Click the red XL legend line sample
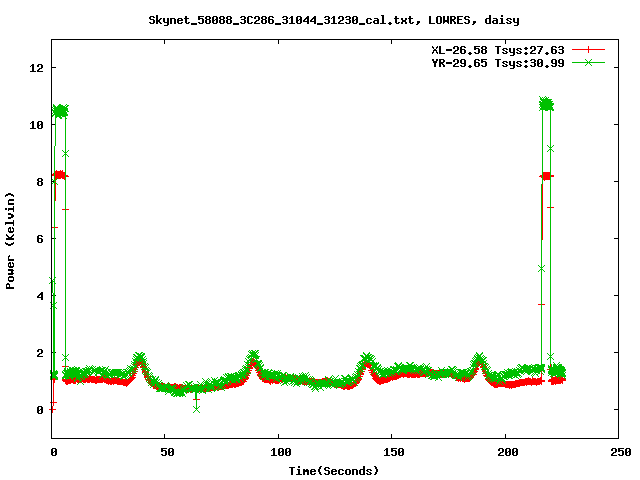 (x=588, y=50)
